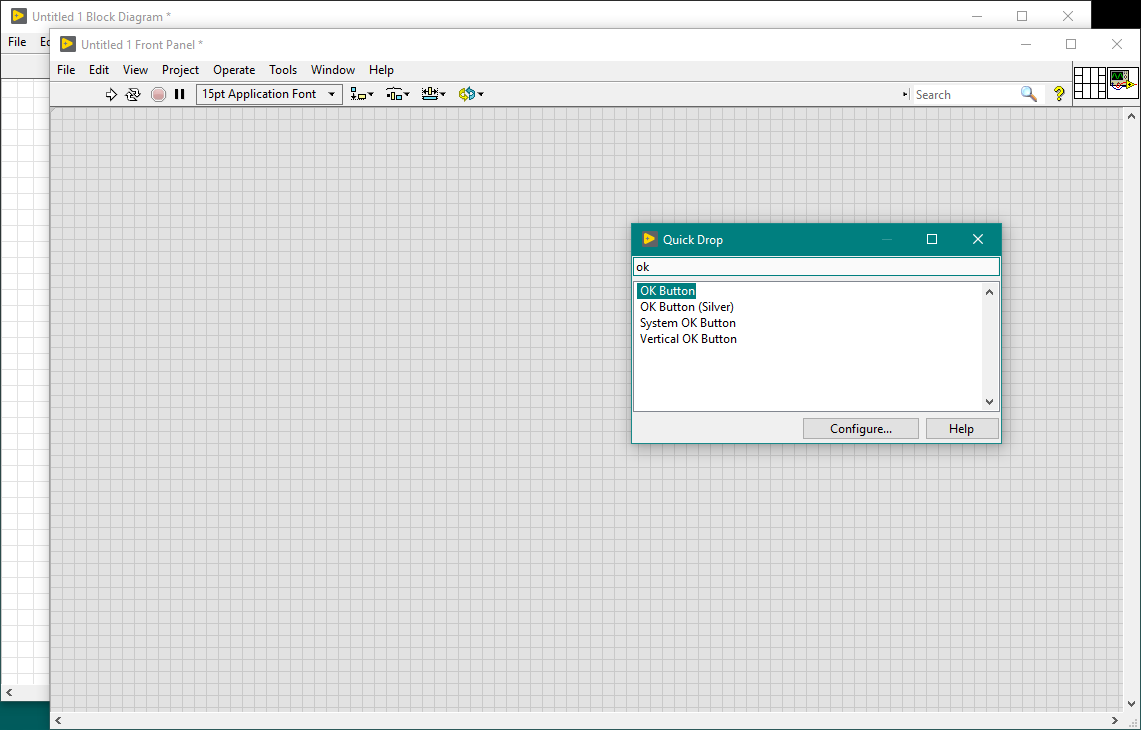Show Context Help with question mark icon
The height and width of the screenshot is (730, 1141).
(x=1059, y=94)
